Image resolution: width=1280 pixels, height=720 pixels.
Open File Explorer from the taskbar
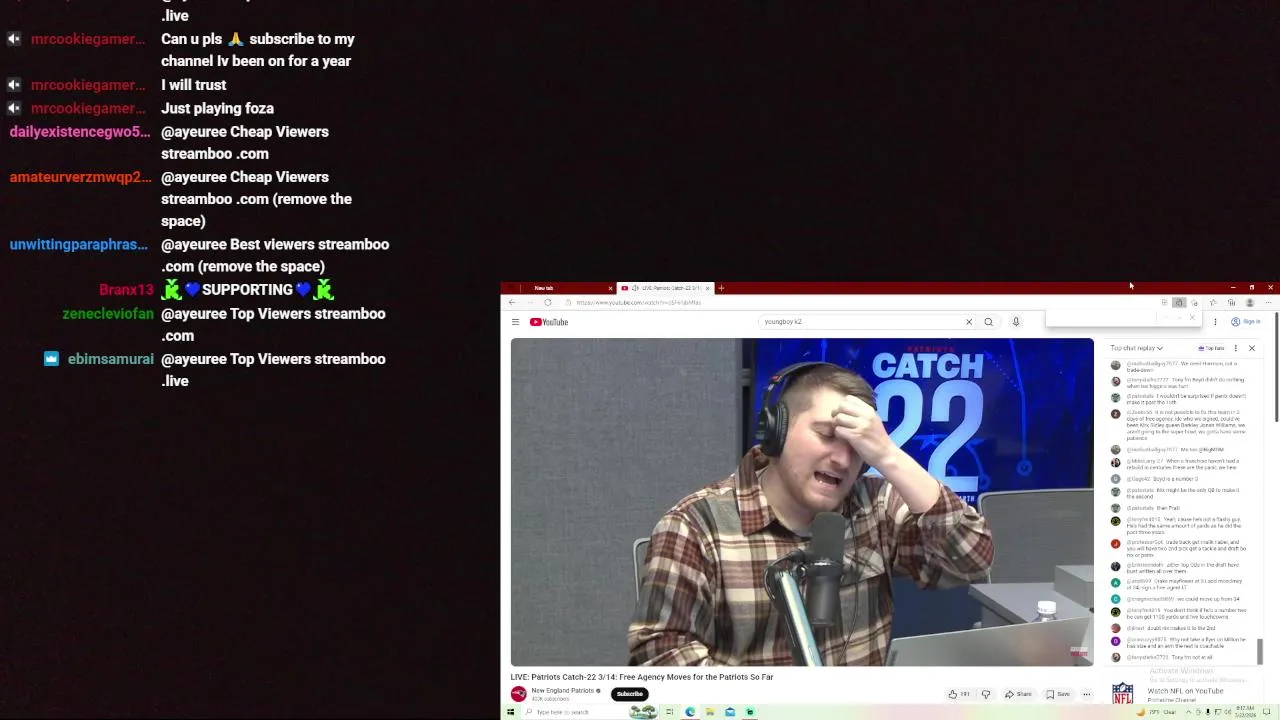709,712
